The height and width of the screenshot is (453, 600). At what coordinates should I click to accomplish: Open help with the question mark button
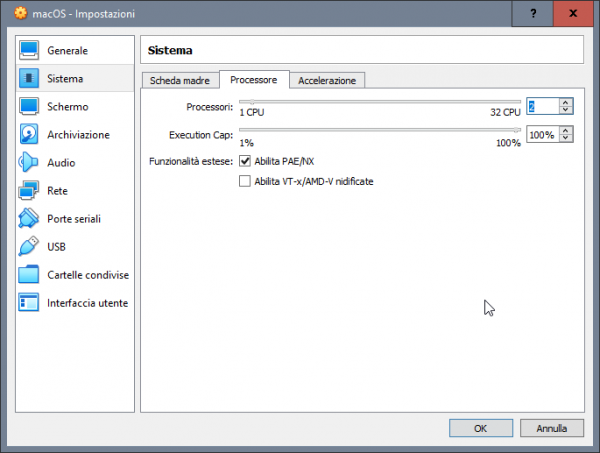click(x=533, y=13)
